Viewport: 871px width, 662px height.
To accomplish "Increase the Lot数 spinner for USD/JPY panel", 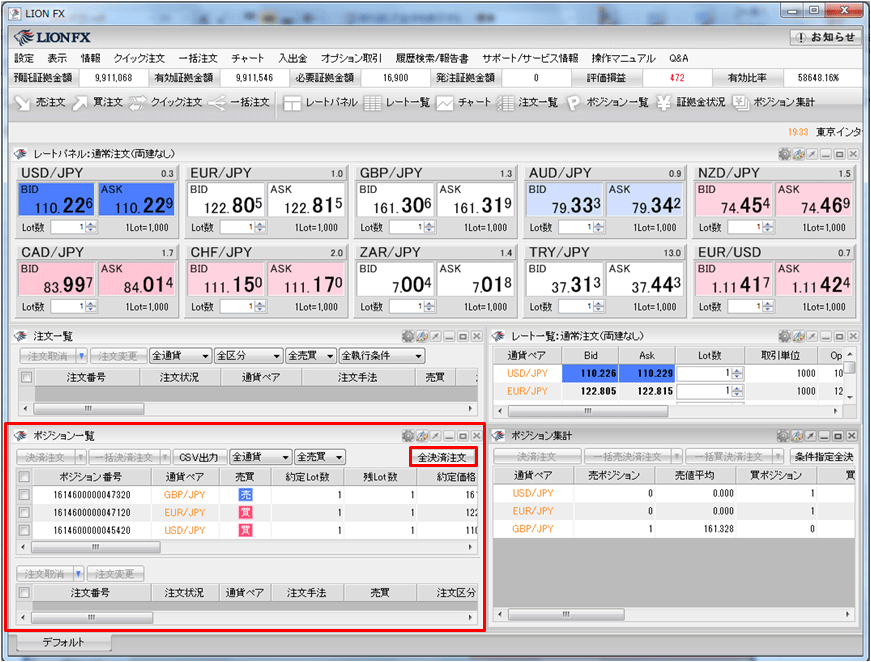I will (x=91, y=224).
